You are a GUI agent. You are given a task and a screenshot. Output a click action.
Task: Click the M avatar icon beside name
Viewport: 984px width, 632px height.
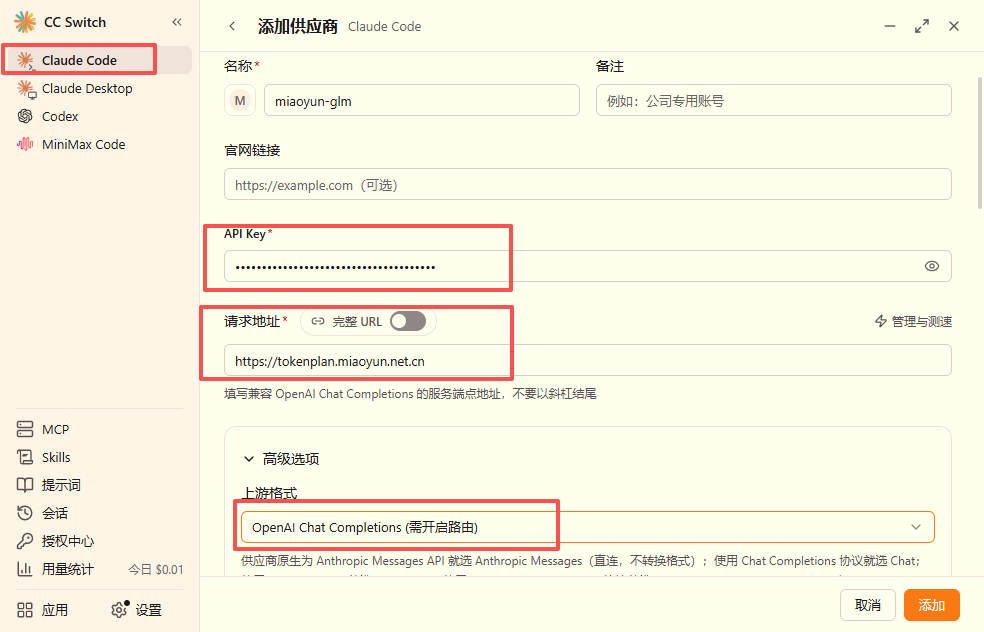(x=240, y=100)
